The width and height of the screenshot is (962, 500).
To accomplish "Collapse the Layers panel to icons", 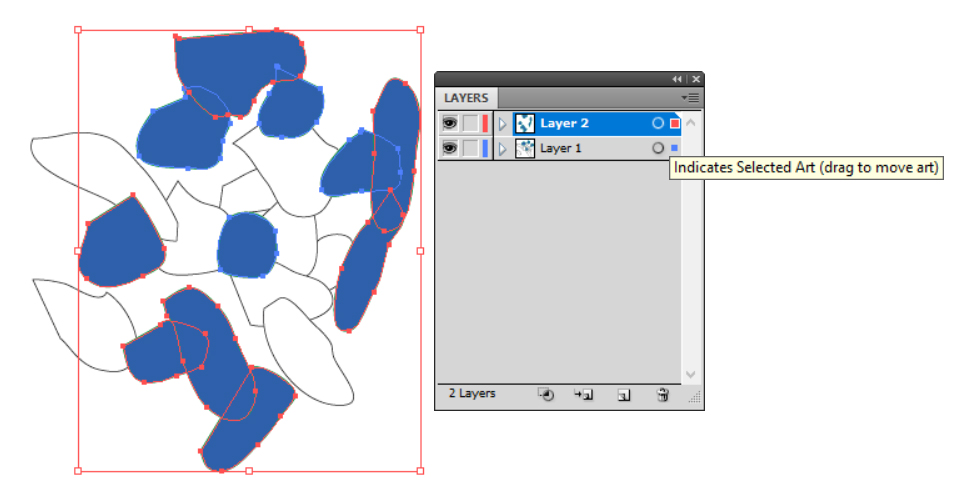I will [x=677, y=79].
